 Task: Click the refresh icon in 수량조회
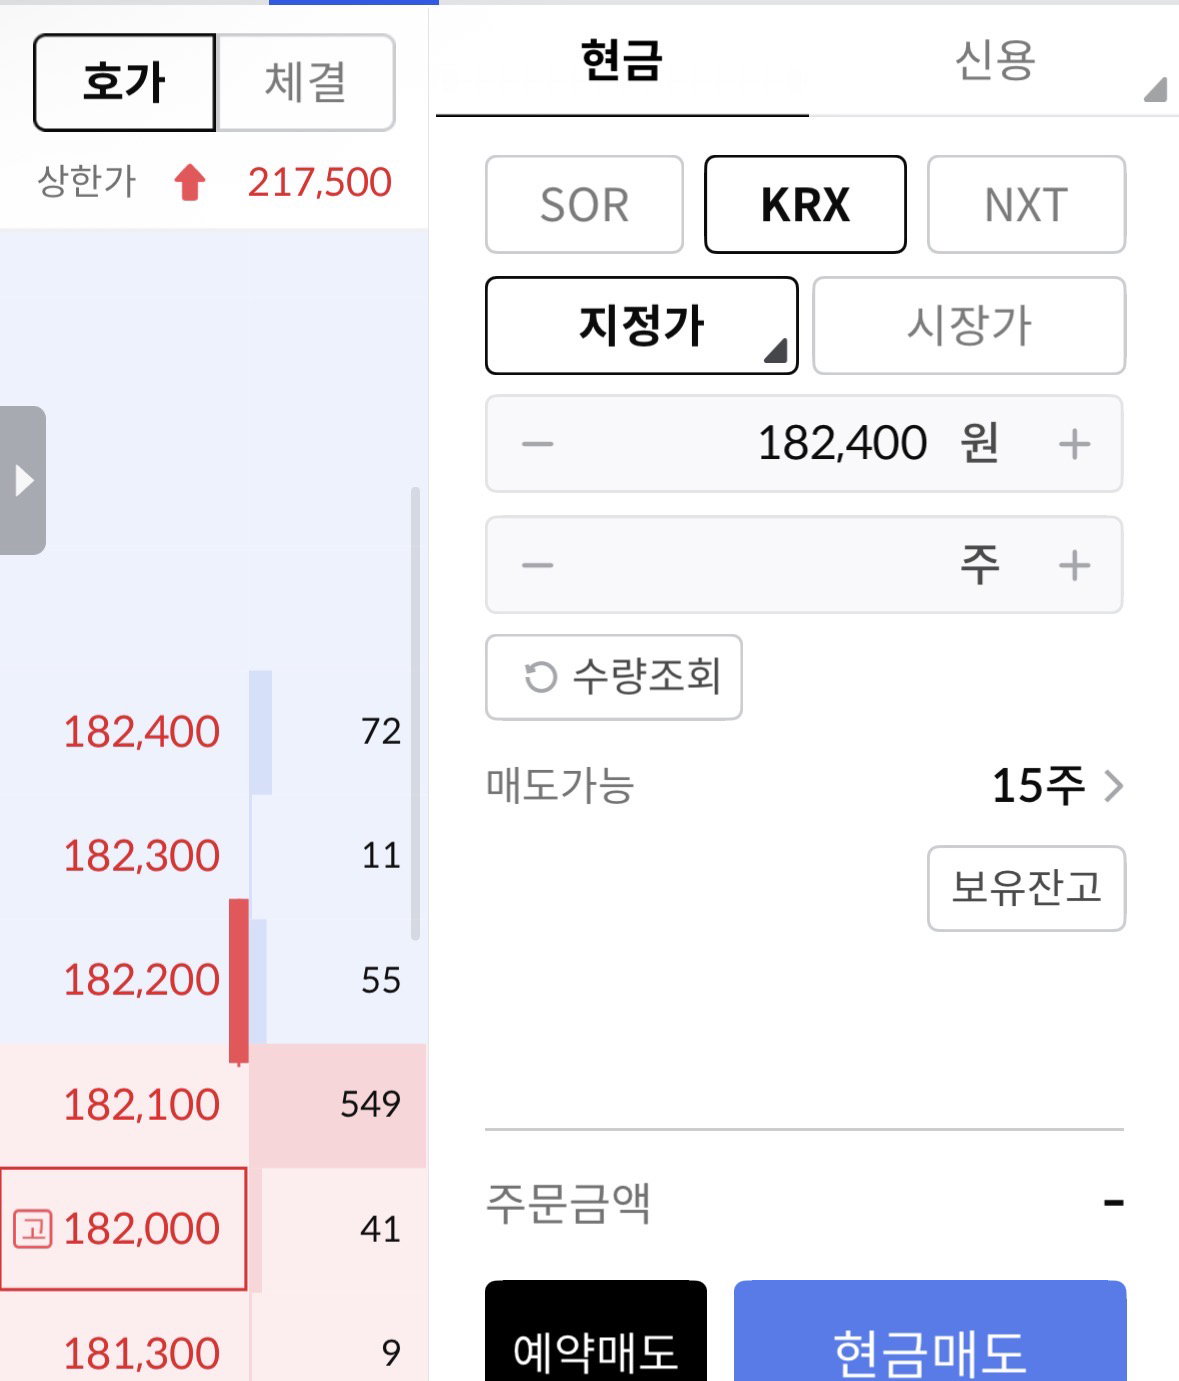coord(540,677)
